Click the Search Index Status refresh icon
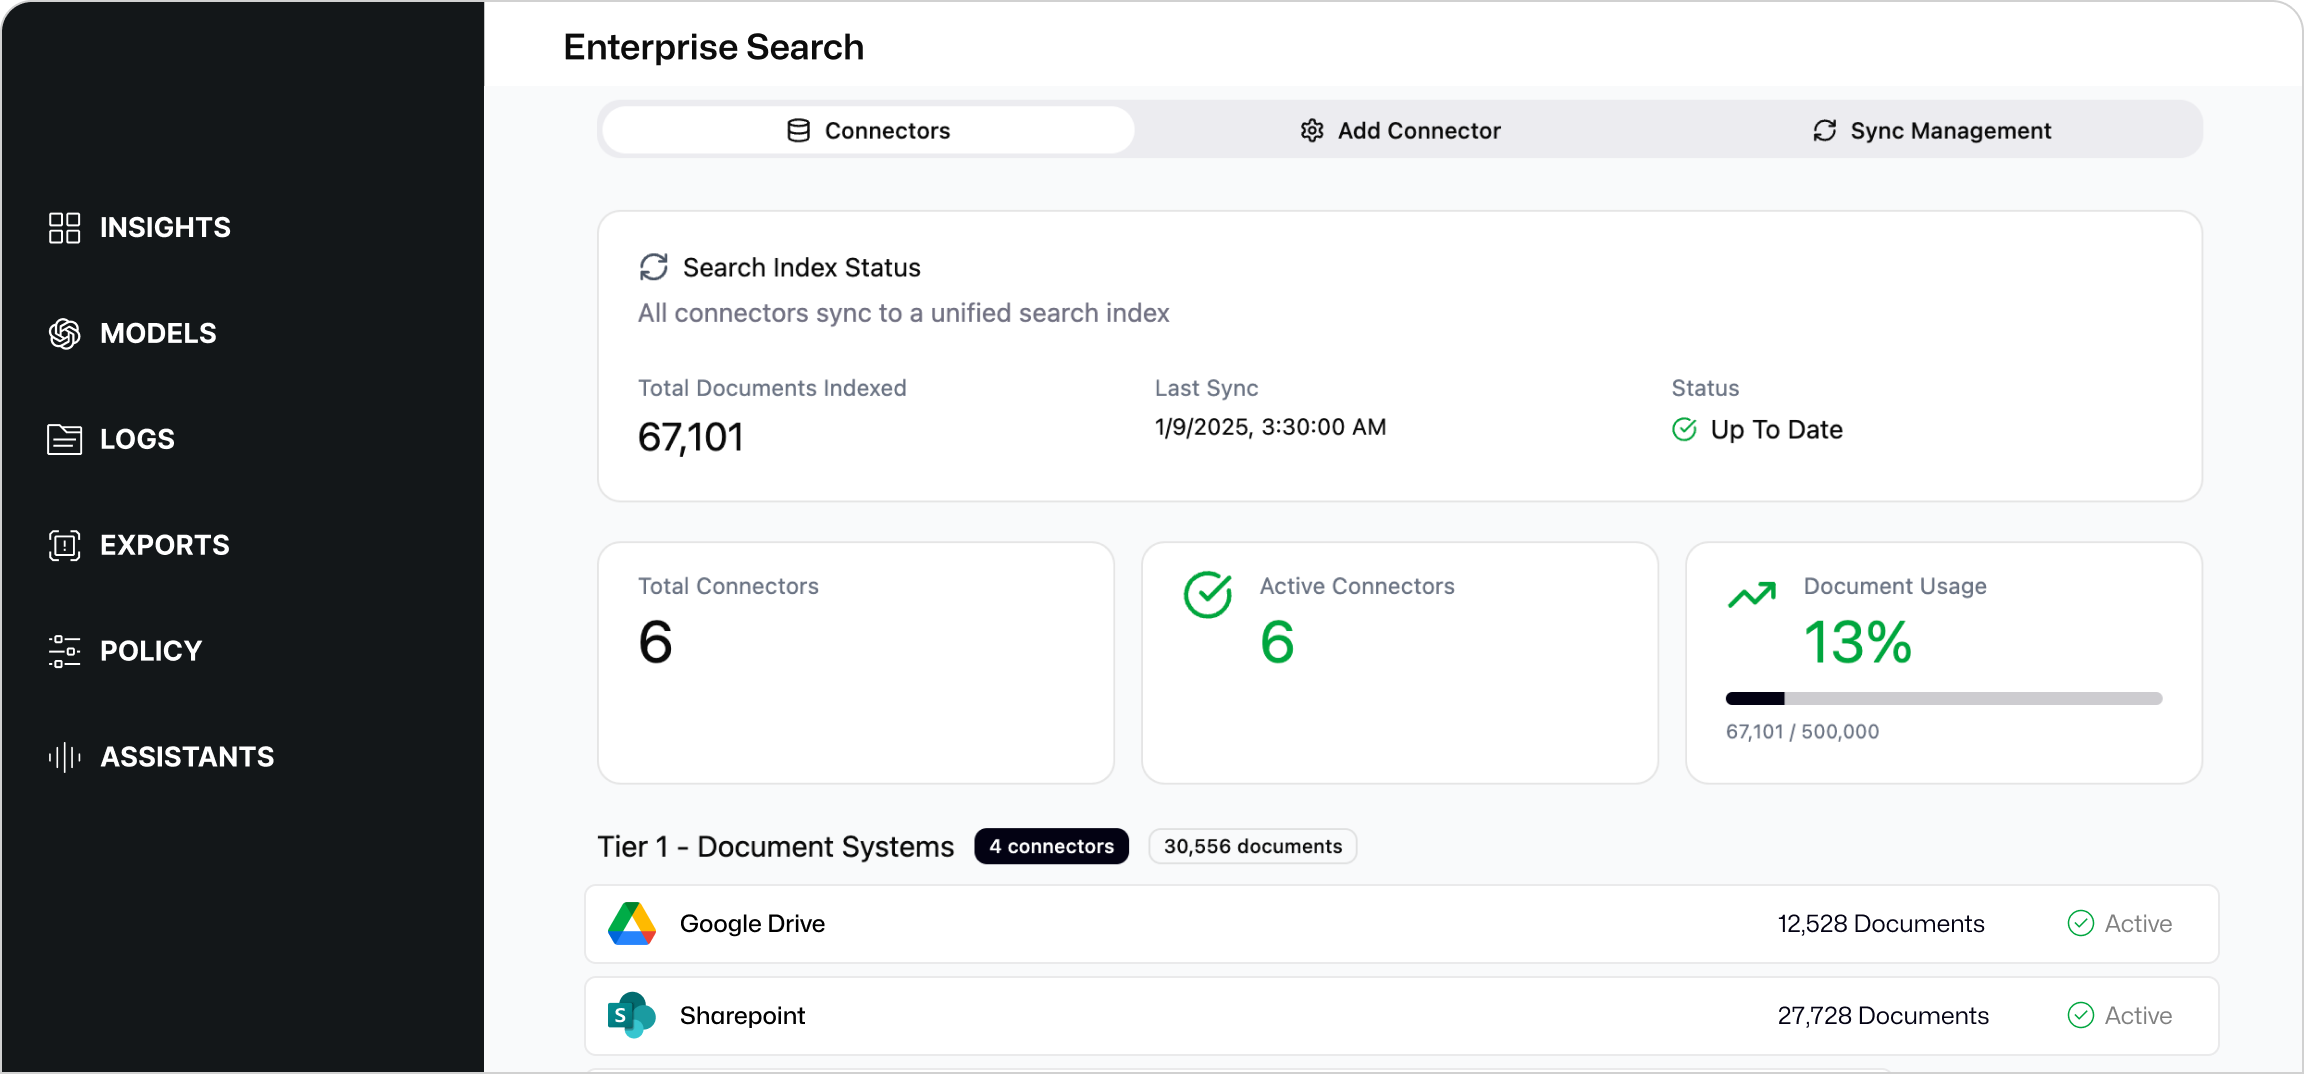Screen dimensions: 2304x1074 [654, 268]
